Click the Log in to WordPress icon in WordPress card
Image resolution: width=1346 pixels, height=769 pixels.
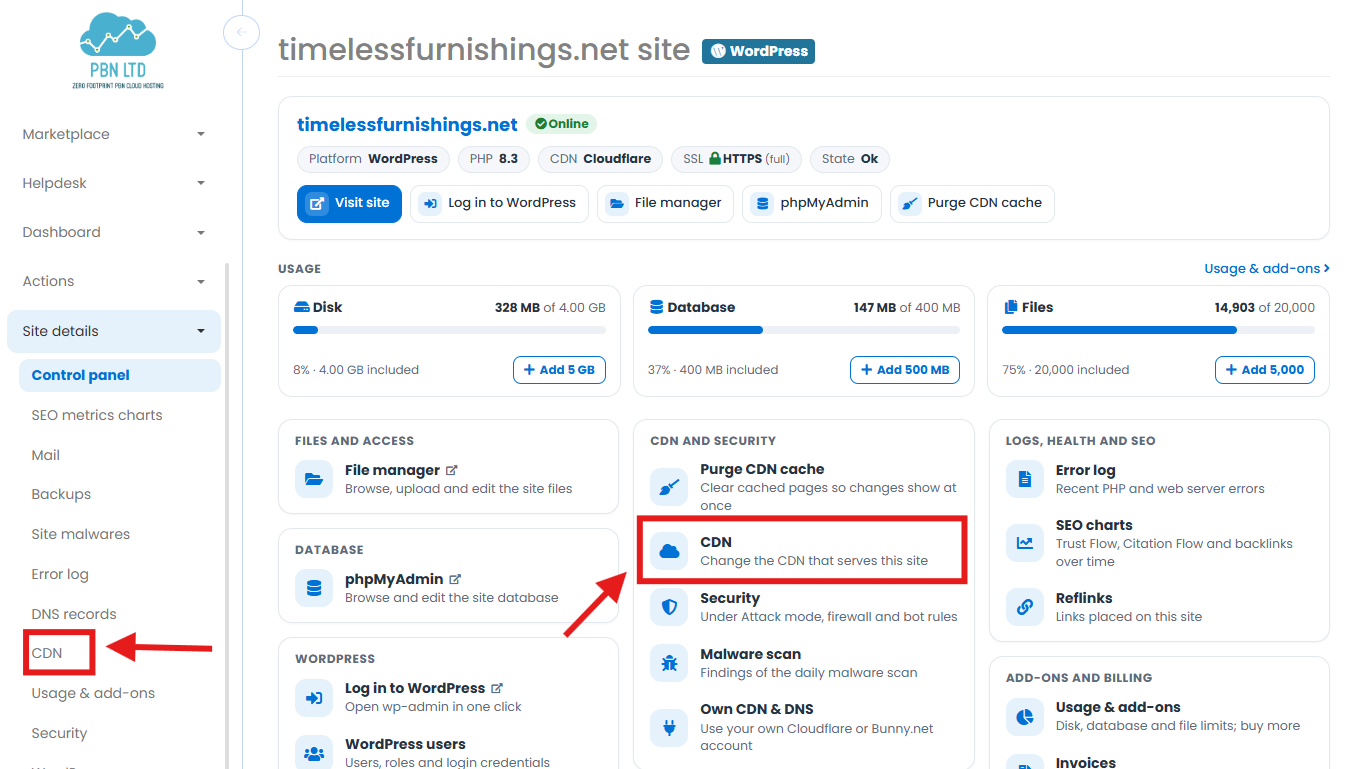314,697
